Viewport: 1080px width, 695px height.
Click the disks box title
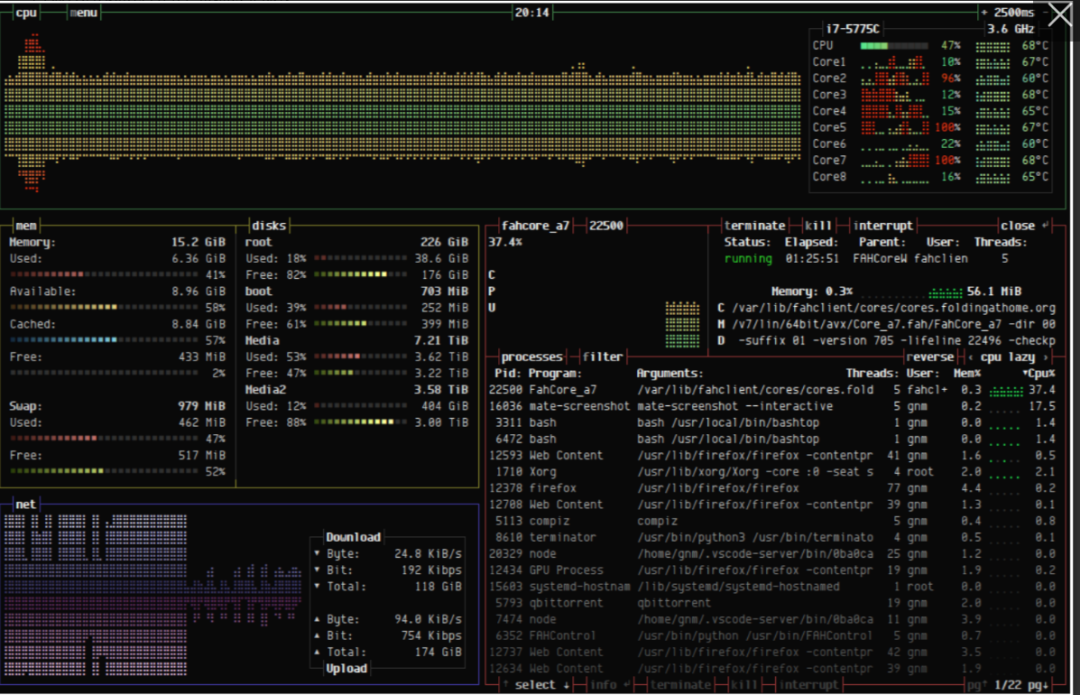[x=269, y=225]
